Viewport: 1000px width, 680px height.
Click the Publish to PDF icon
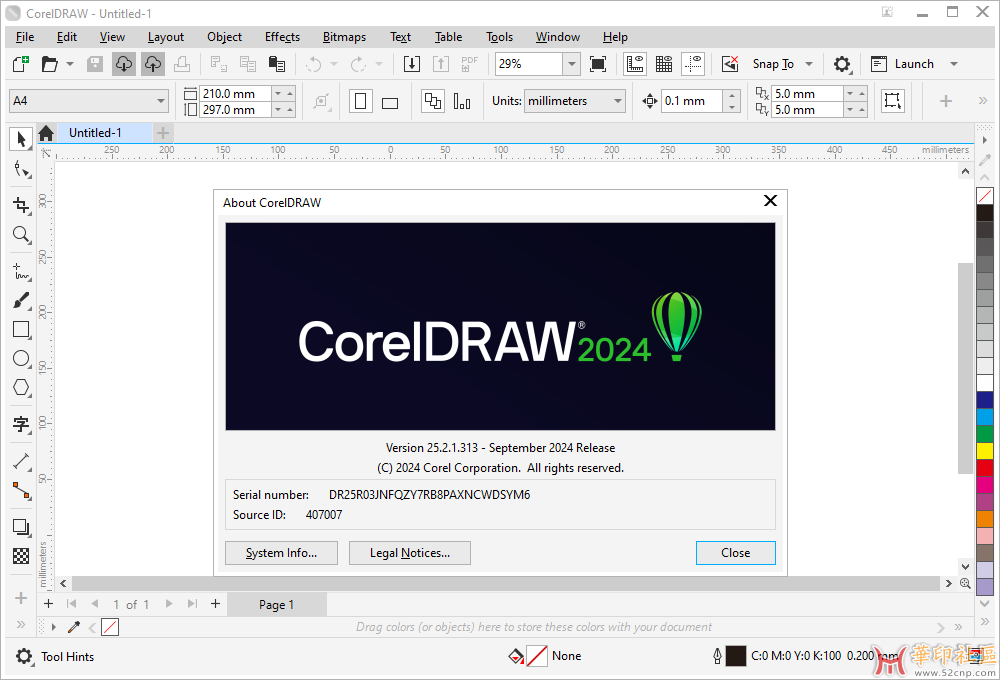pyautogui.click(x=469, y=64)
